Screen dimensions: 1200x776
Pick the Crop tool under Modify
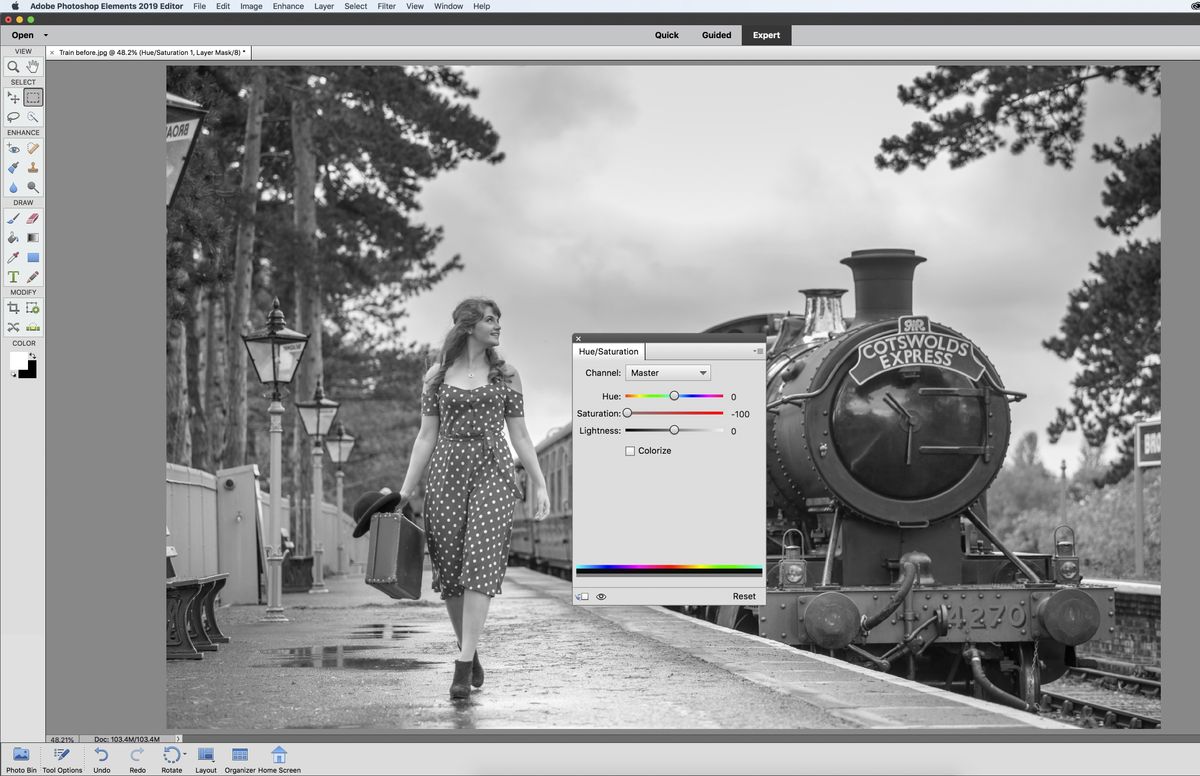point(12,308)
